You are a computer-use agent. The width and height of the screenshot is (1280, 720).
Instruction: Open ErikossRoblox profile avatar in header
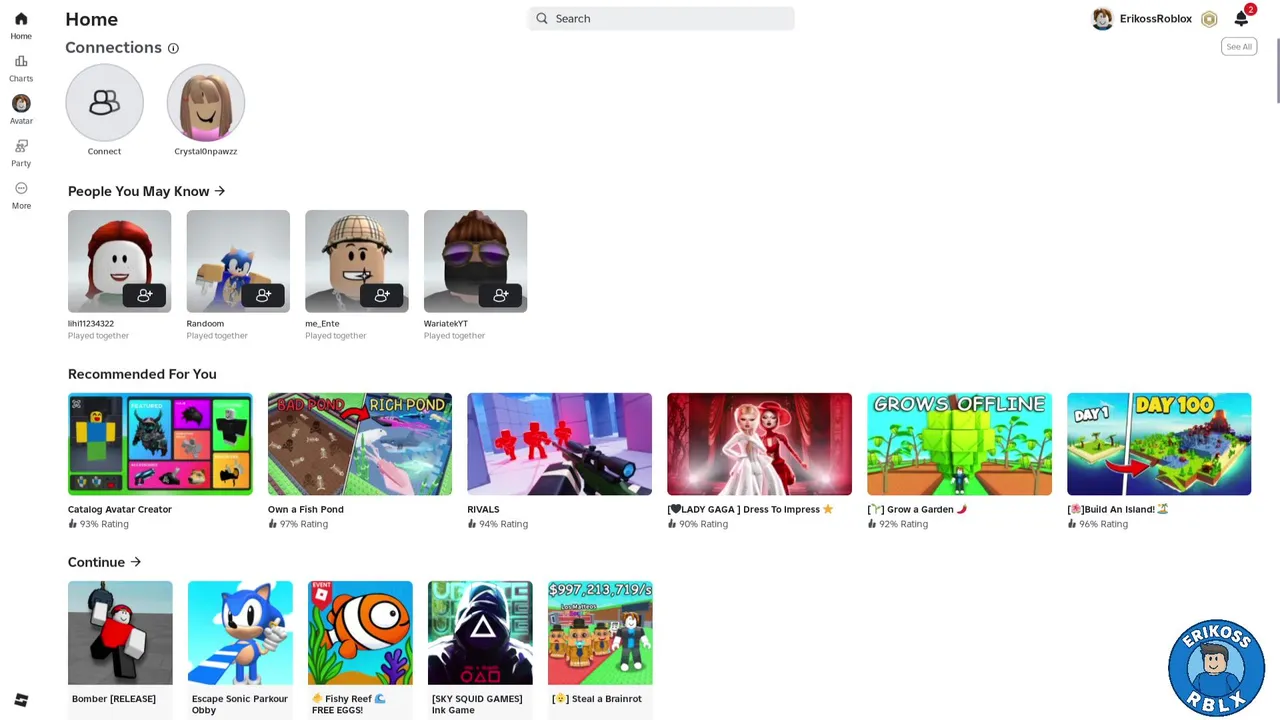[1102, 19]
